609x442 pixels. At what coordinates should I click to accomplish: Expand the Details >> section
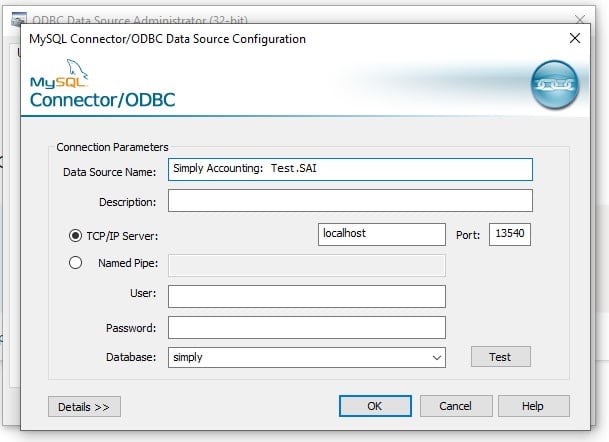click(85, 406)
